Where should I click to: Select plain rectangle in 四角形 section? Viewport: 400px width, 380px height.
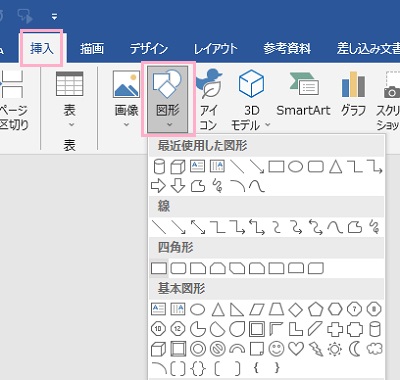pos(159,268)
